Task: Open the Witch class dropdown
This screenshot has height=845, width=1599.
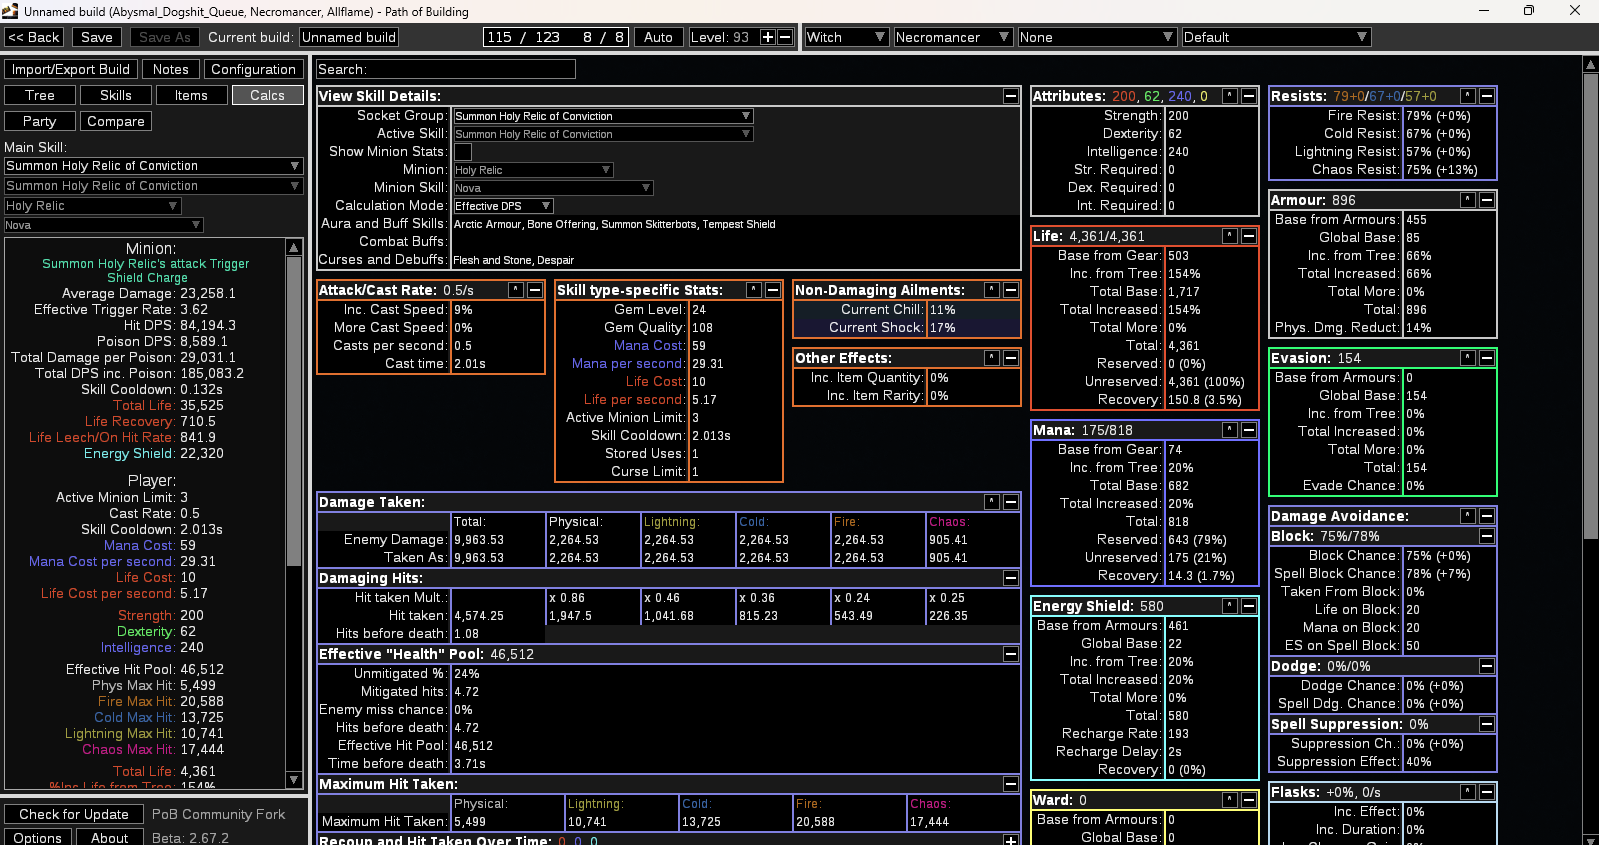Action: tap(846, 37)
